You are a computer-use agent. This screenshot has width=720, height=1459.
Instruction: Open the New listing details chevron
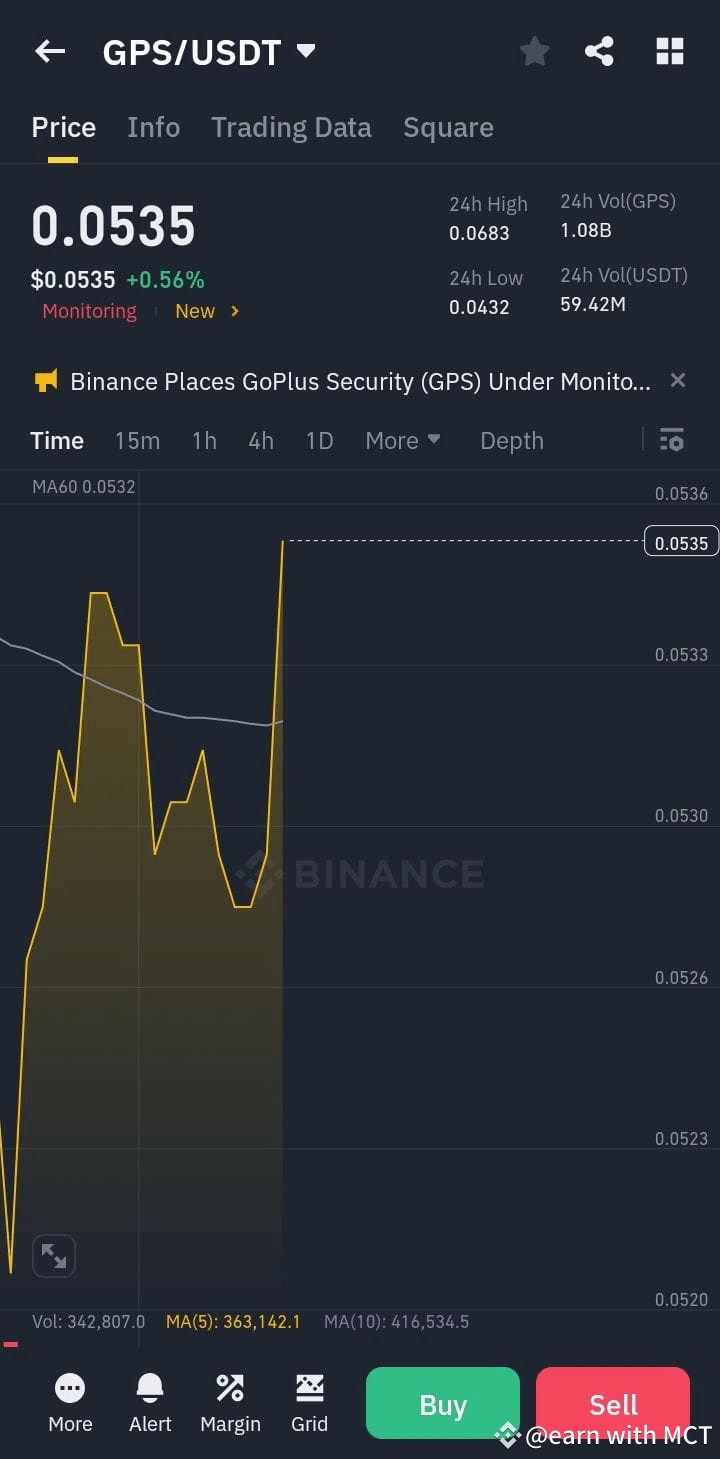[233, 311]
